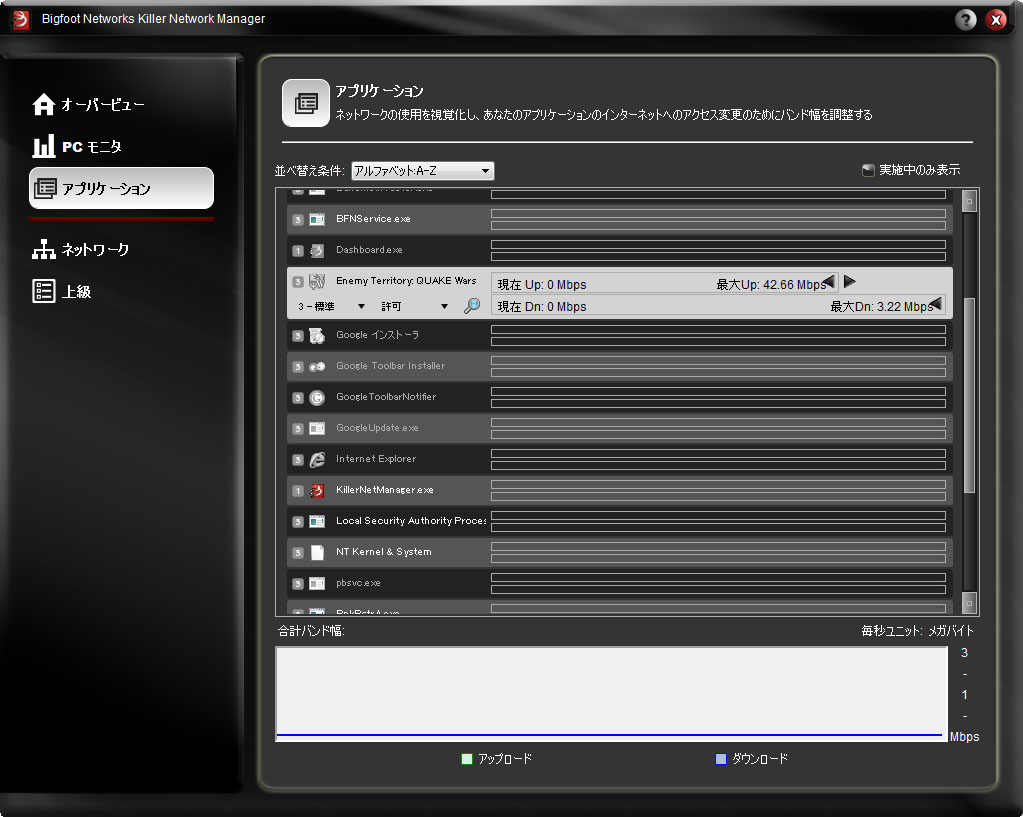The width and height of the screenshot is (1023, 817).
Task: Close the Killer Network Manager window
Action: click(996, 20)
